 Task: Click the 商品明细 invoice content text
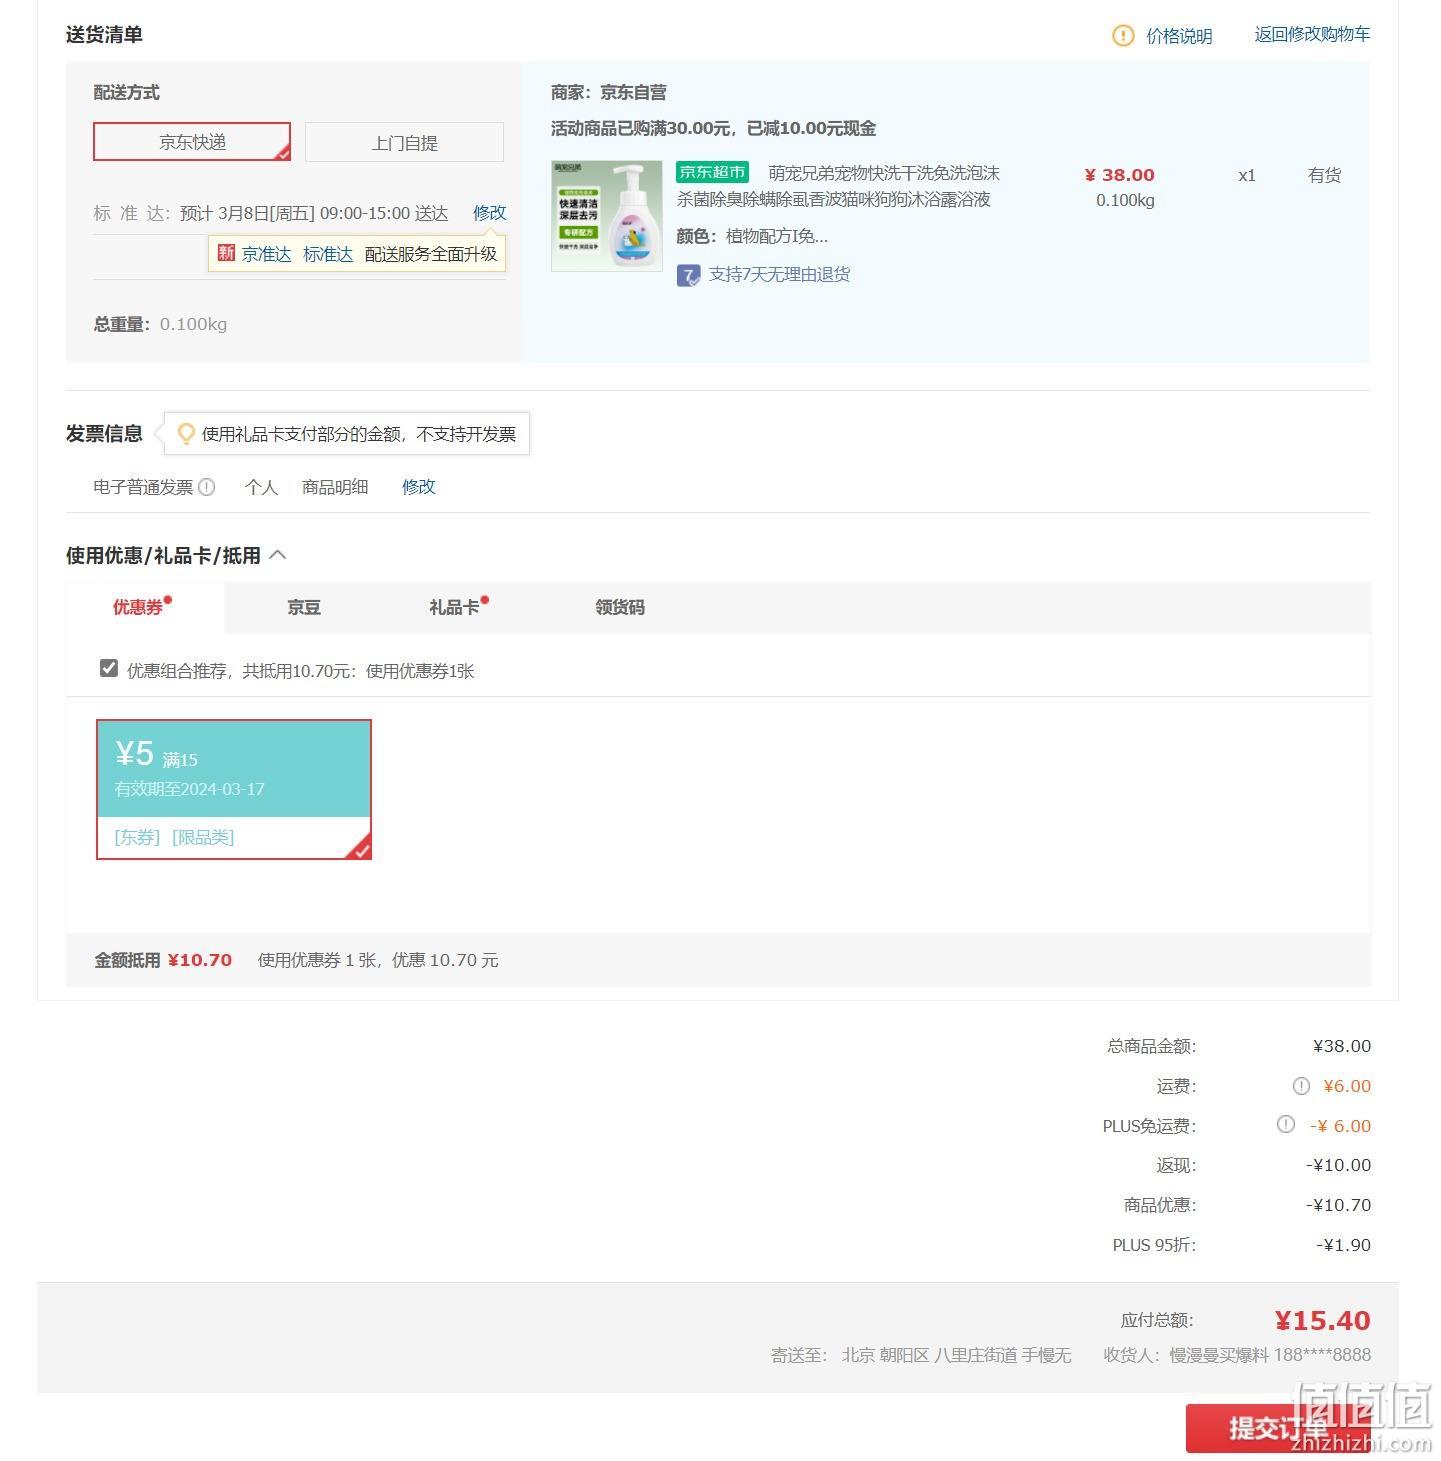pos(335,487)
